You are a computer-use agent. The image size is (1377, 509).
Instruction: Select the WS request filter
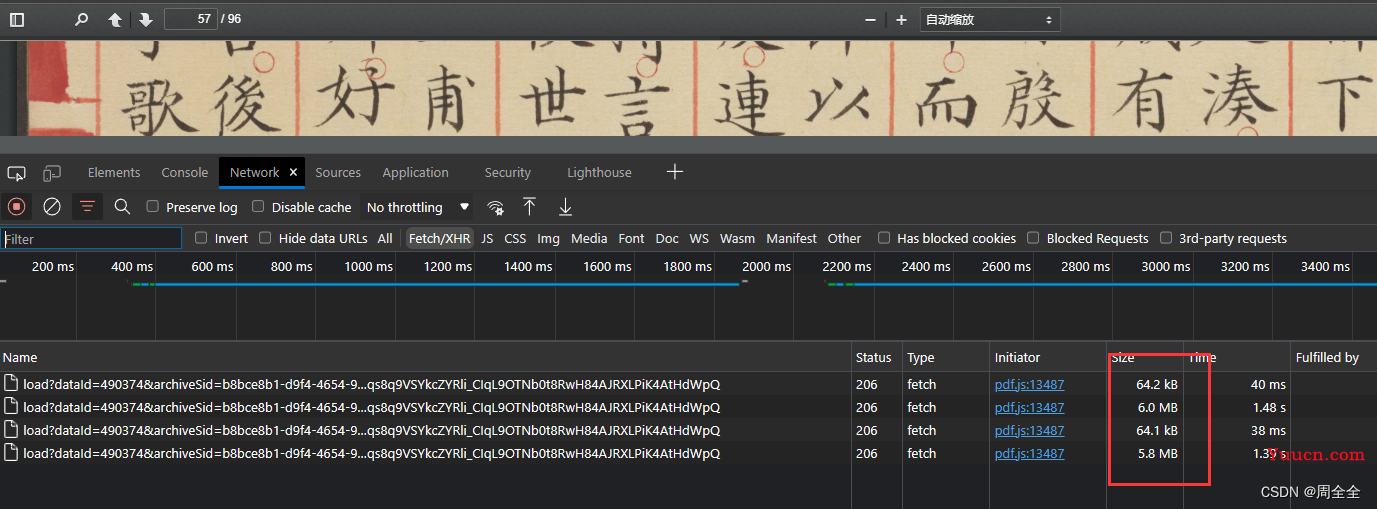pos(699,238)
